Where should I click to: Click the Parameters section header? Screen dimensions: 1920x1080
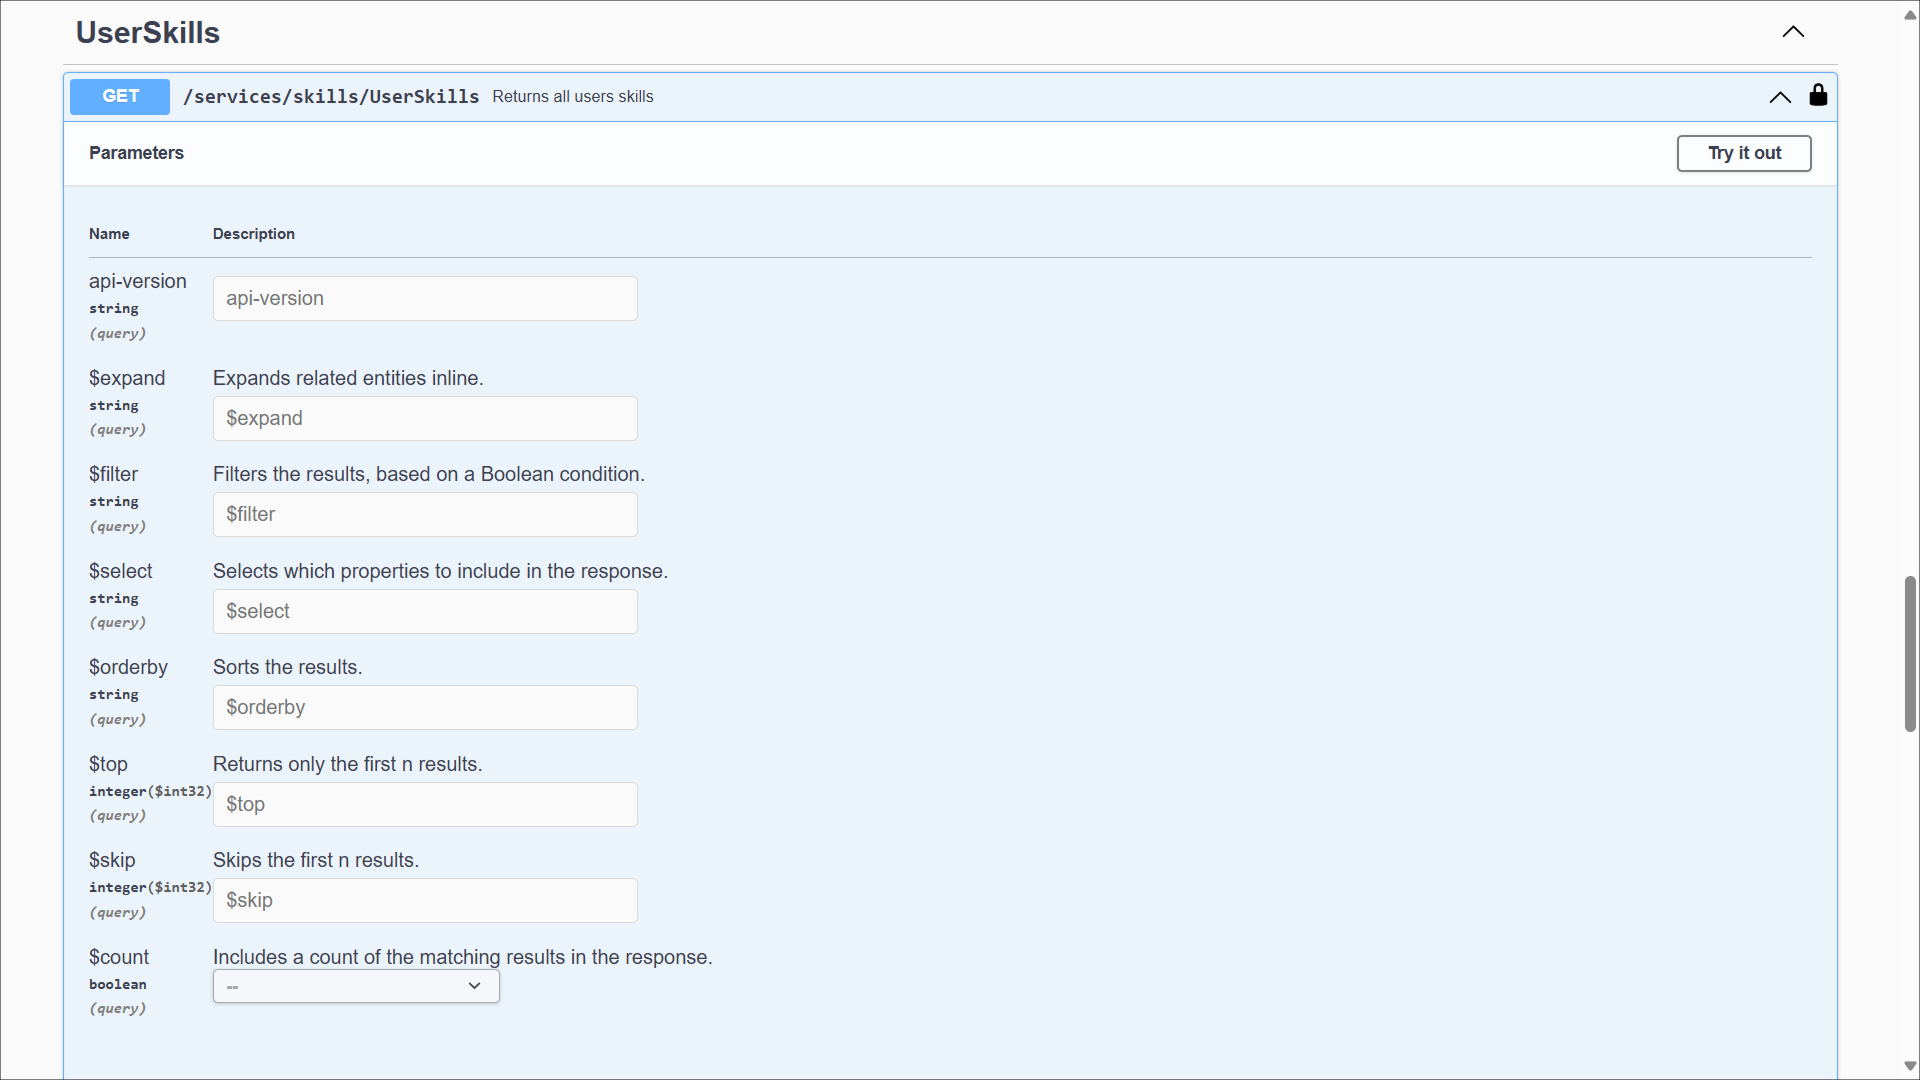tap(136, 153)
